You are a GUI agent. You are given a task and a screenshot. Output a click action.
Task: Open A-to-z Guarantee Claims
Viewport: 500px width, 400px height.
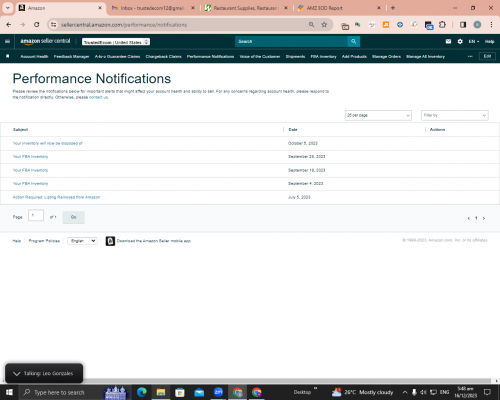117,57
